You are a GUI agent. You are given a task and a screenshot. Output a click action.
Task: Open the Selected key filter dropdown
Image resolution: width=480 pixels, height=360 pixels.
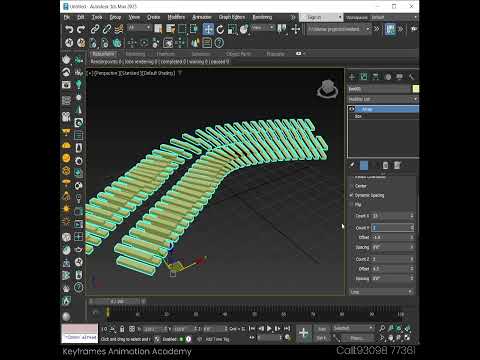353,328
